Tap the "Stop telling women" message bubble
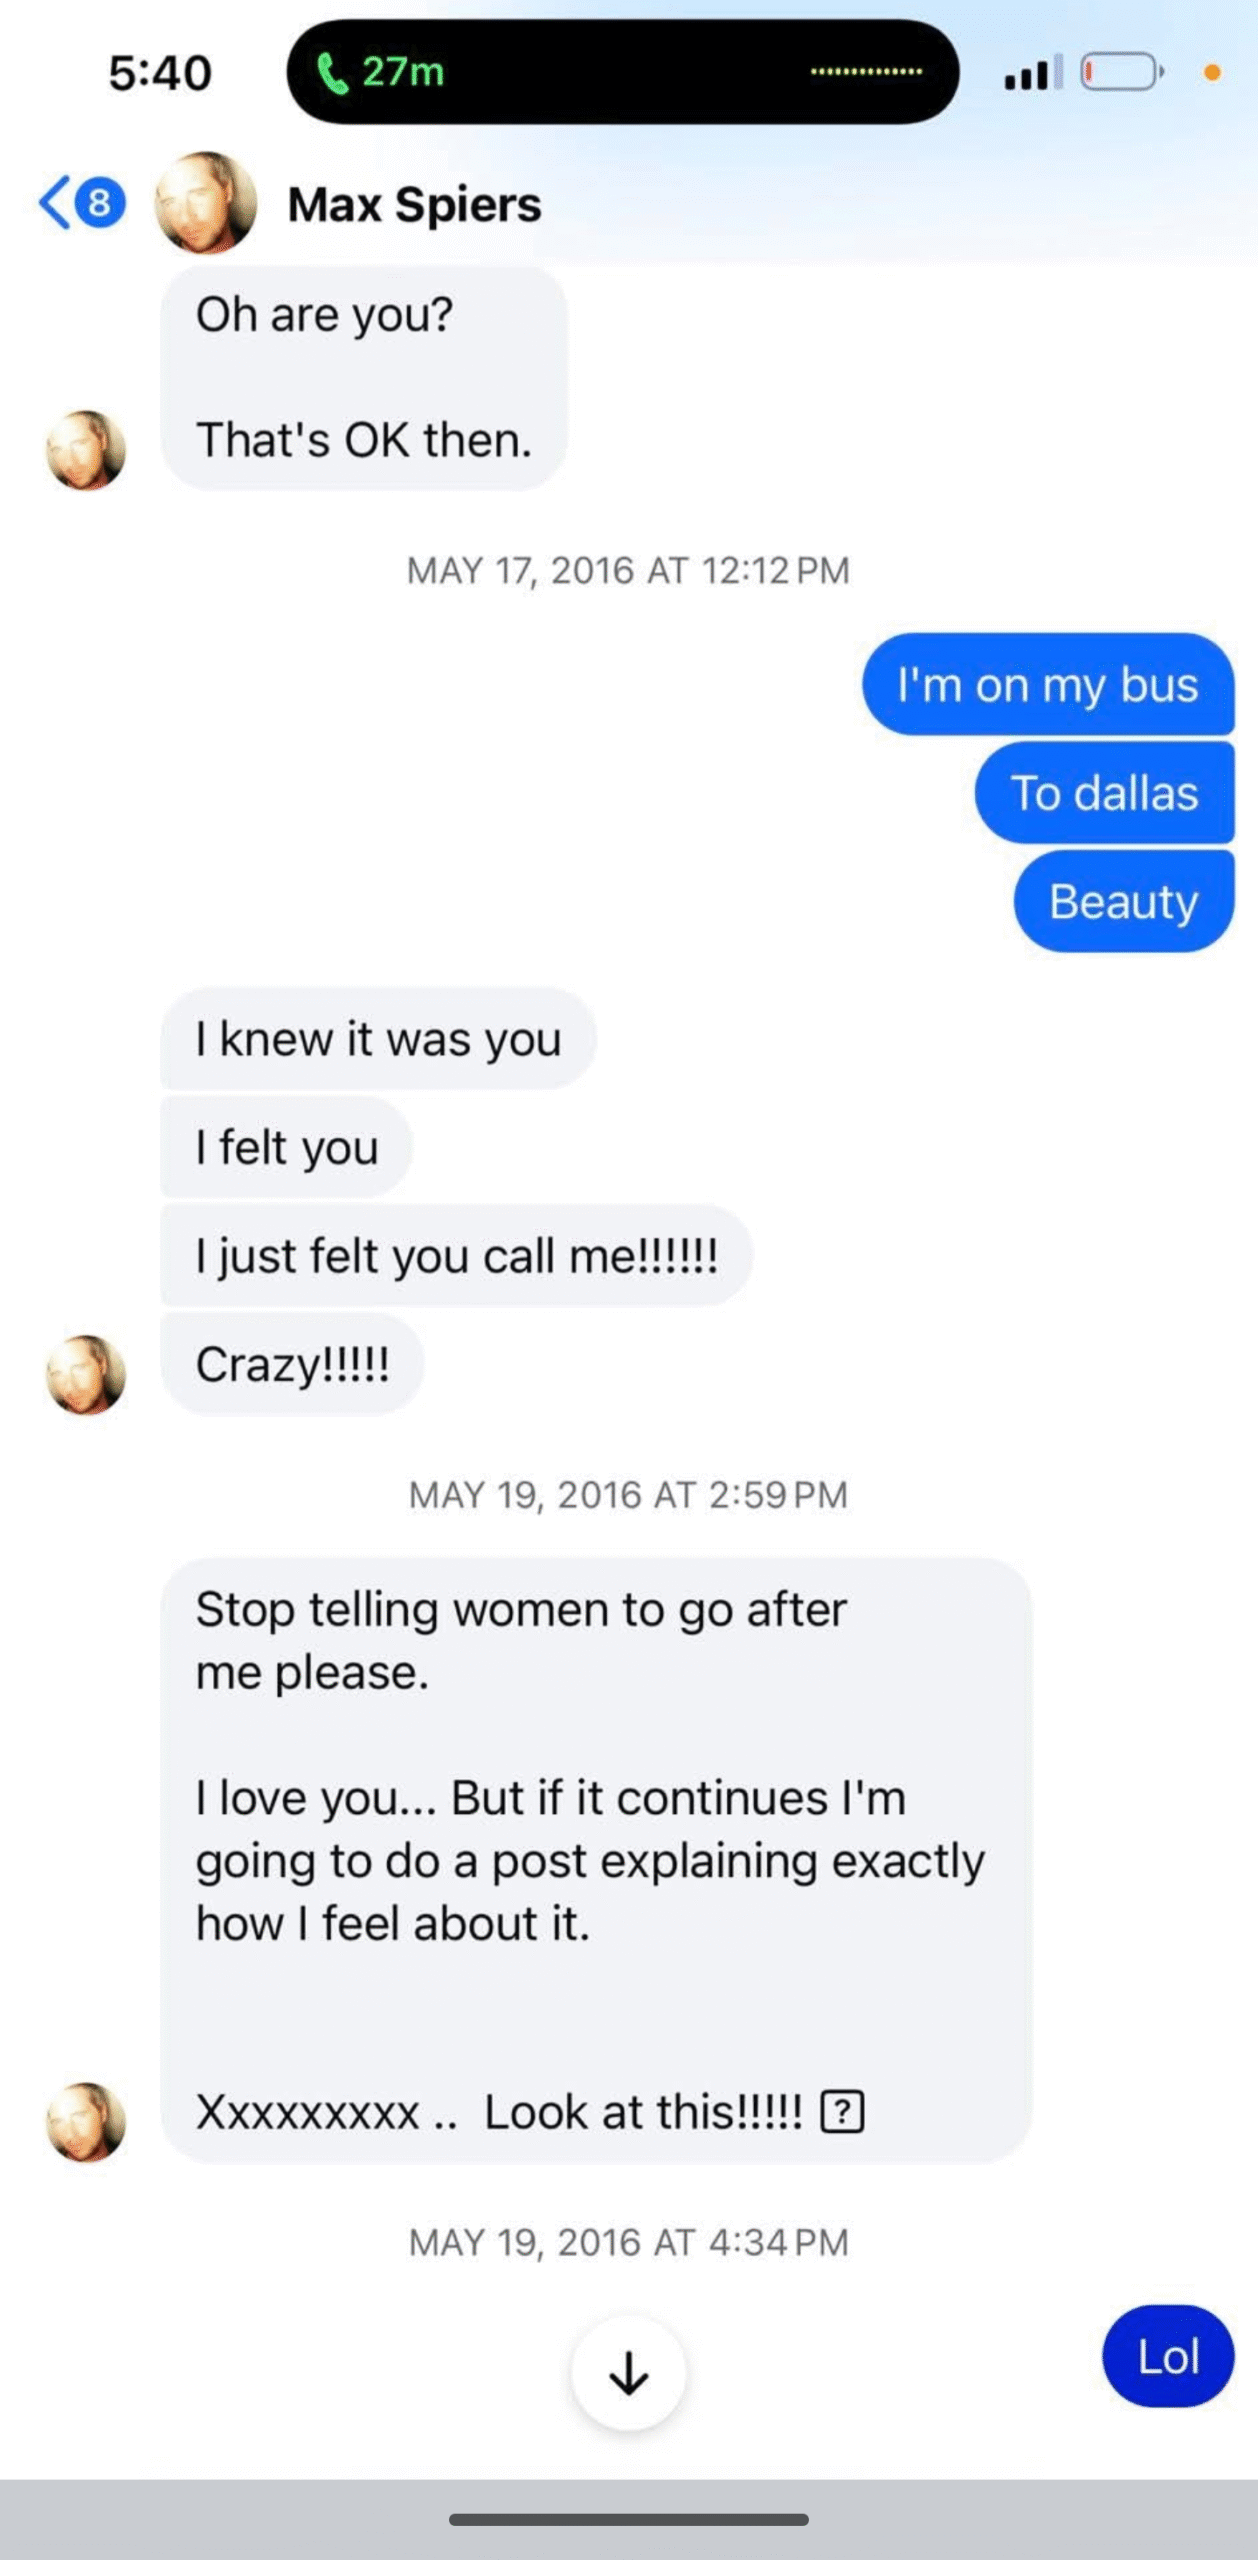Viewport: 1258px width, 2560px height. 595,1860
